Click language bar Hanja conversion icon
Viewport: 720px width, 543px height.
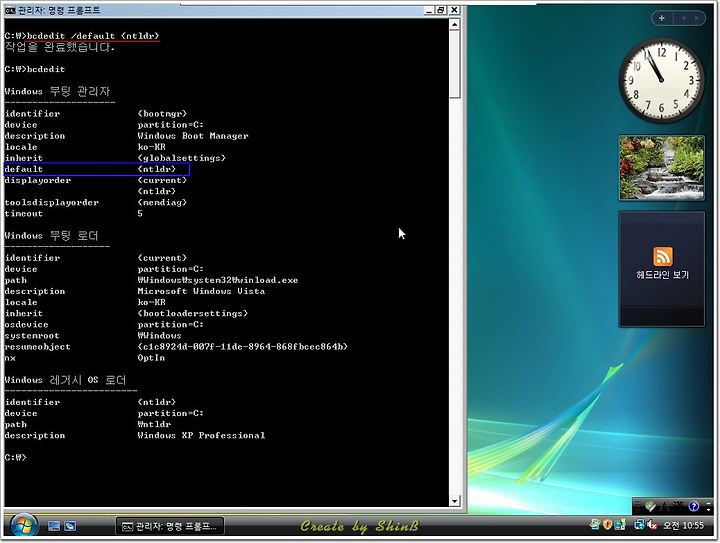[678, 504]
